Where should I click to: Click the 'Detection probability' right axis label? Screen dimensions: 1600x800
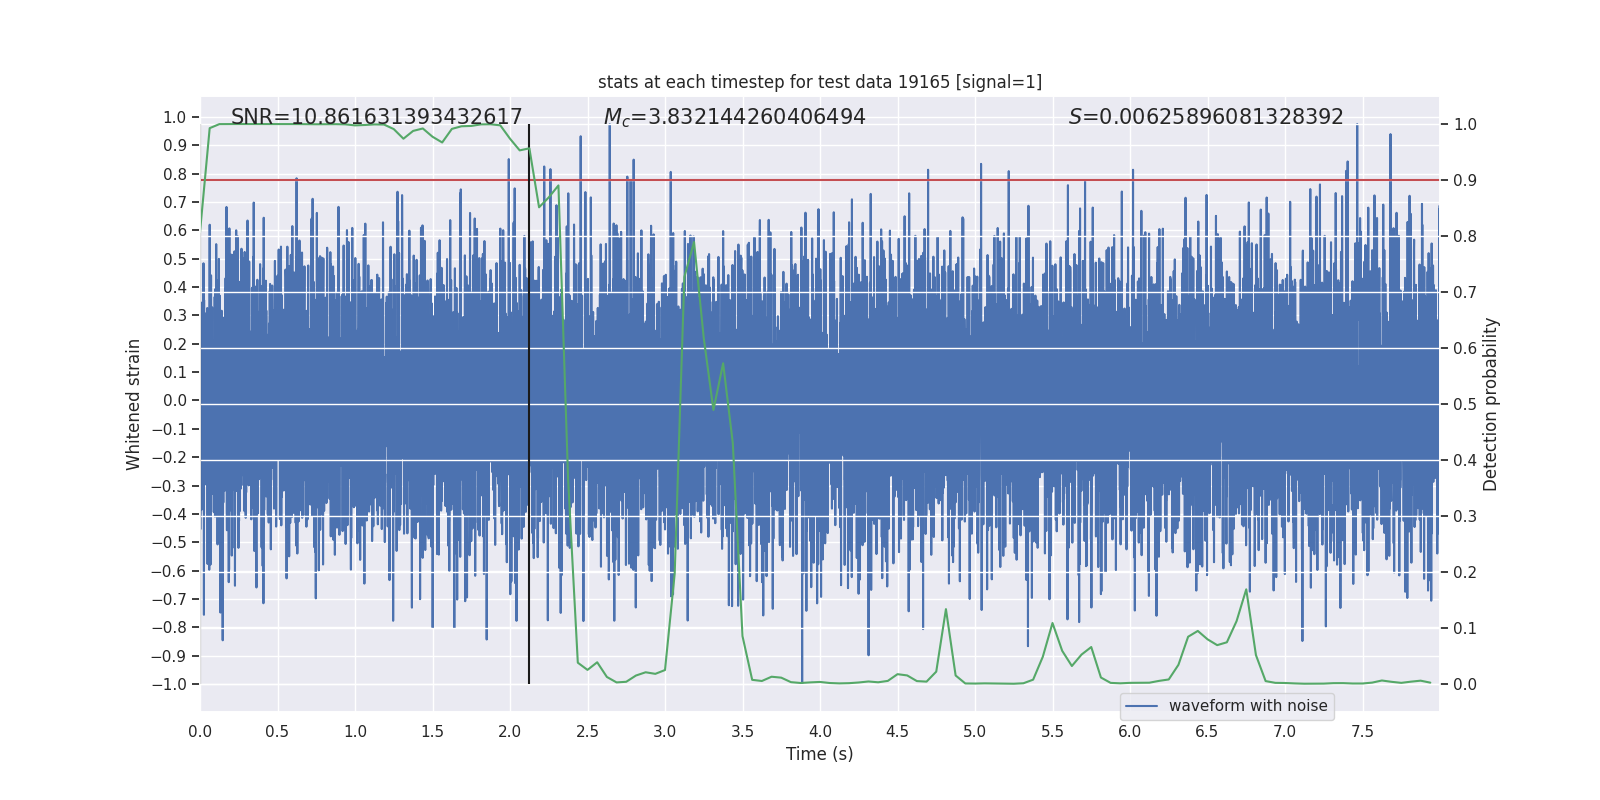coord(1491,404)
